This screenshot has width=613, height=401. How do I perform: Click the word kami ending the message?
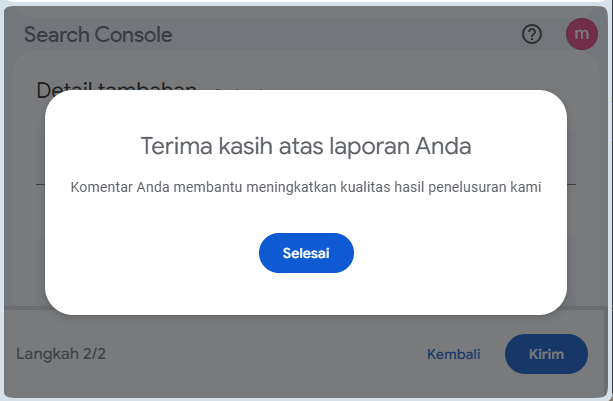click(x=524, y=188)
